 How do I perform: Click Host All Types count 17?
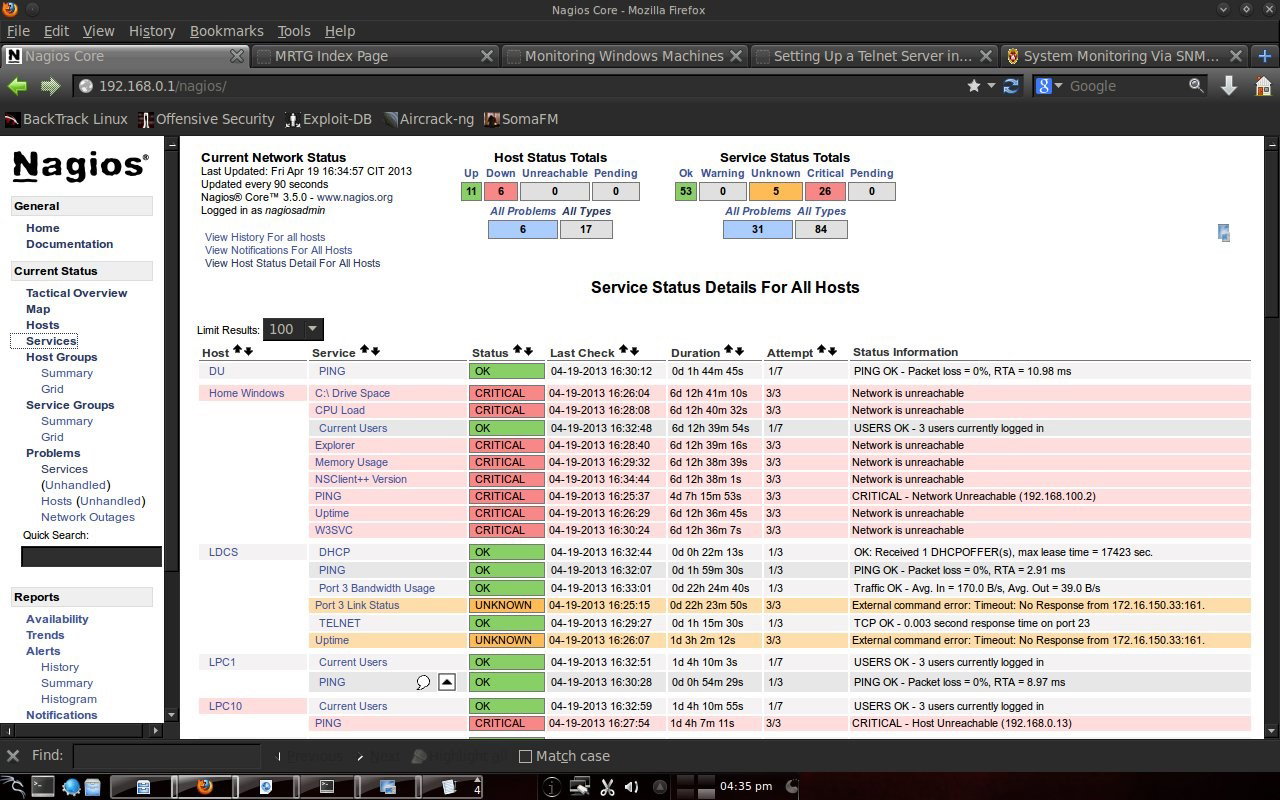point(586,229)
